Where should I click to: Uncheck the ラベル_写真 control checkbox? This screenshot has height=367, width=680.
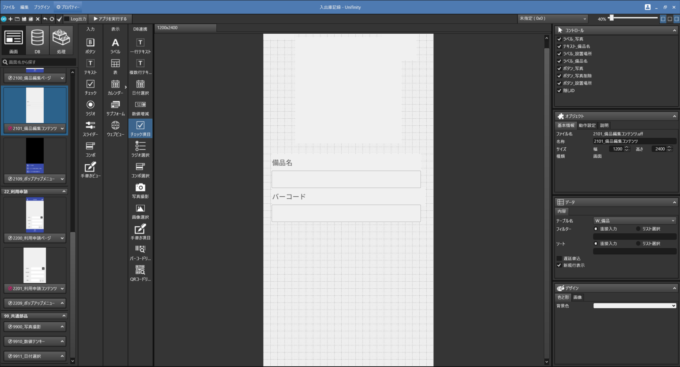559,39
